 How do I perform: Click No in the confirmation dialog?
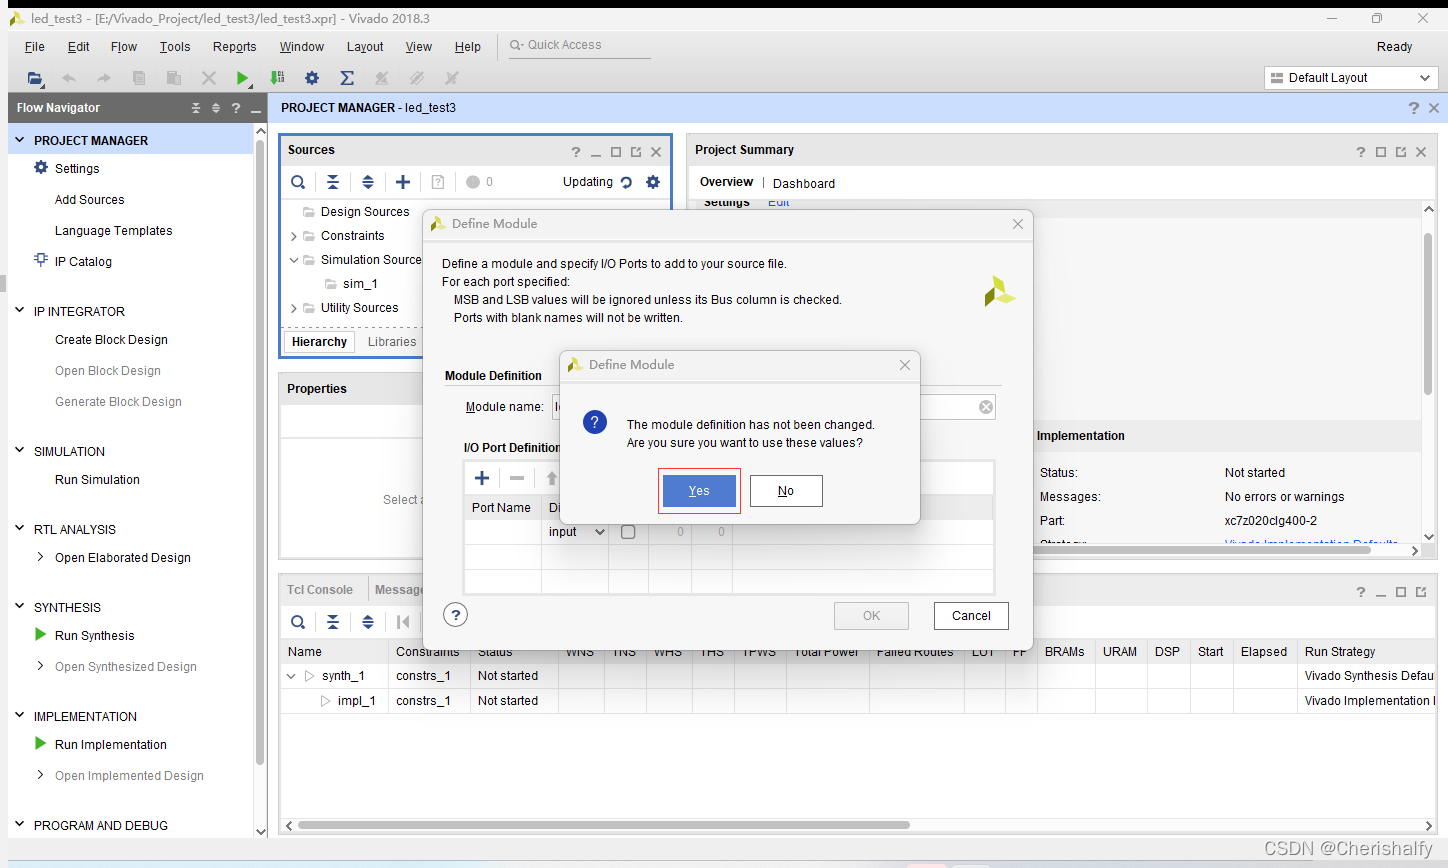click(x=786, y=491)
